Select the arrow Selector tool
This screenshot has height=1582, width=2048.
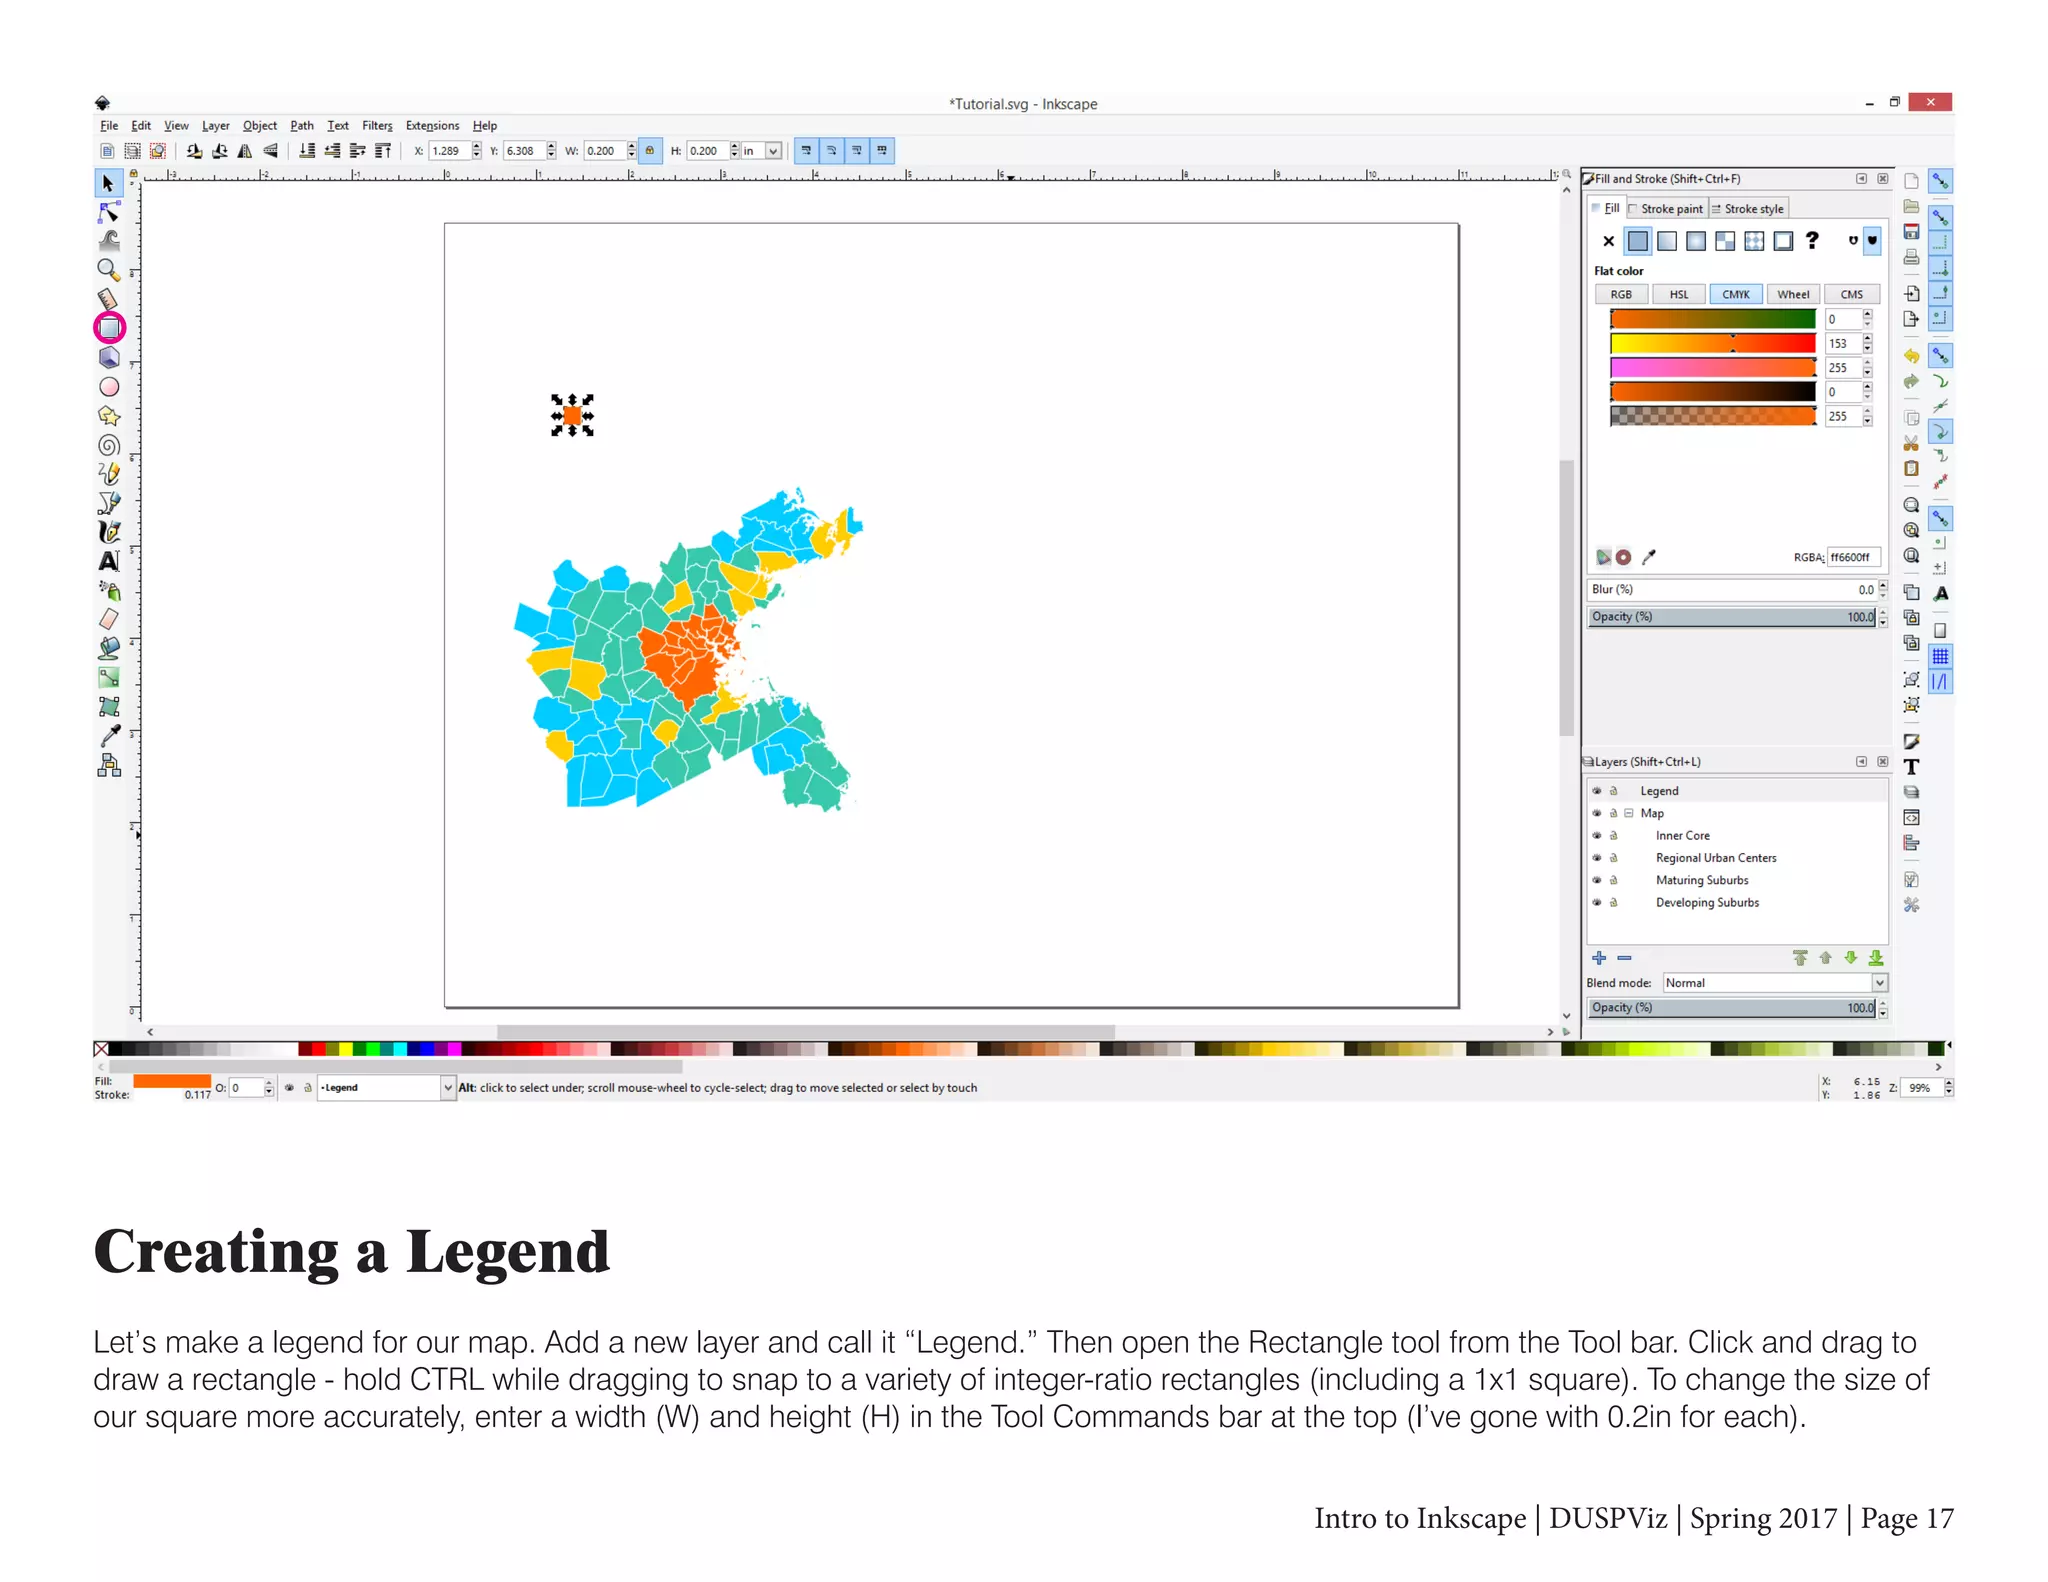coord(108,184)
